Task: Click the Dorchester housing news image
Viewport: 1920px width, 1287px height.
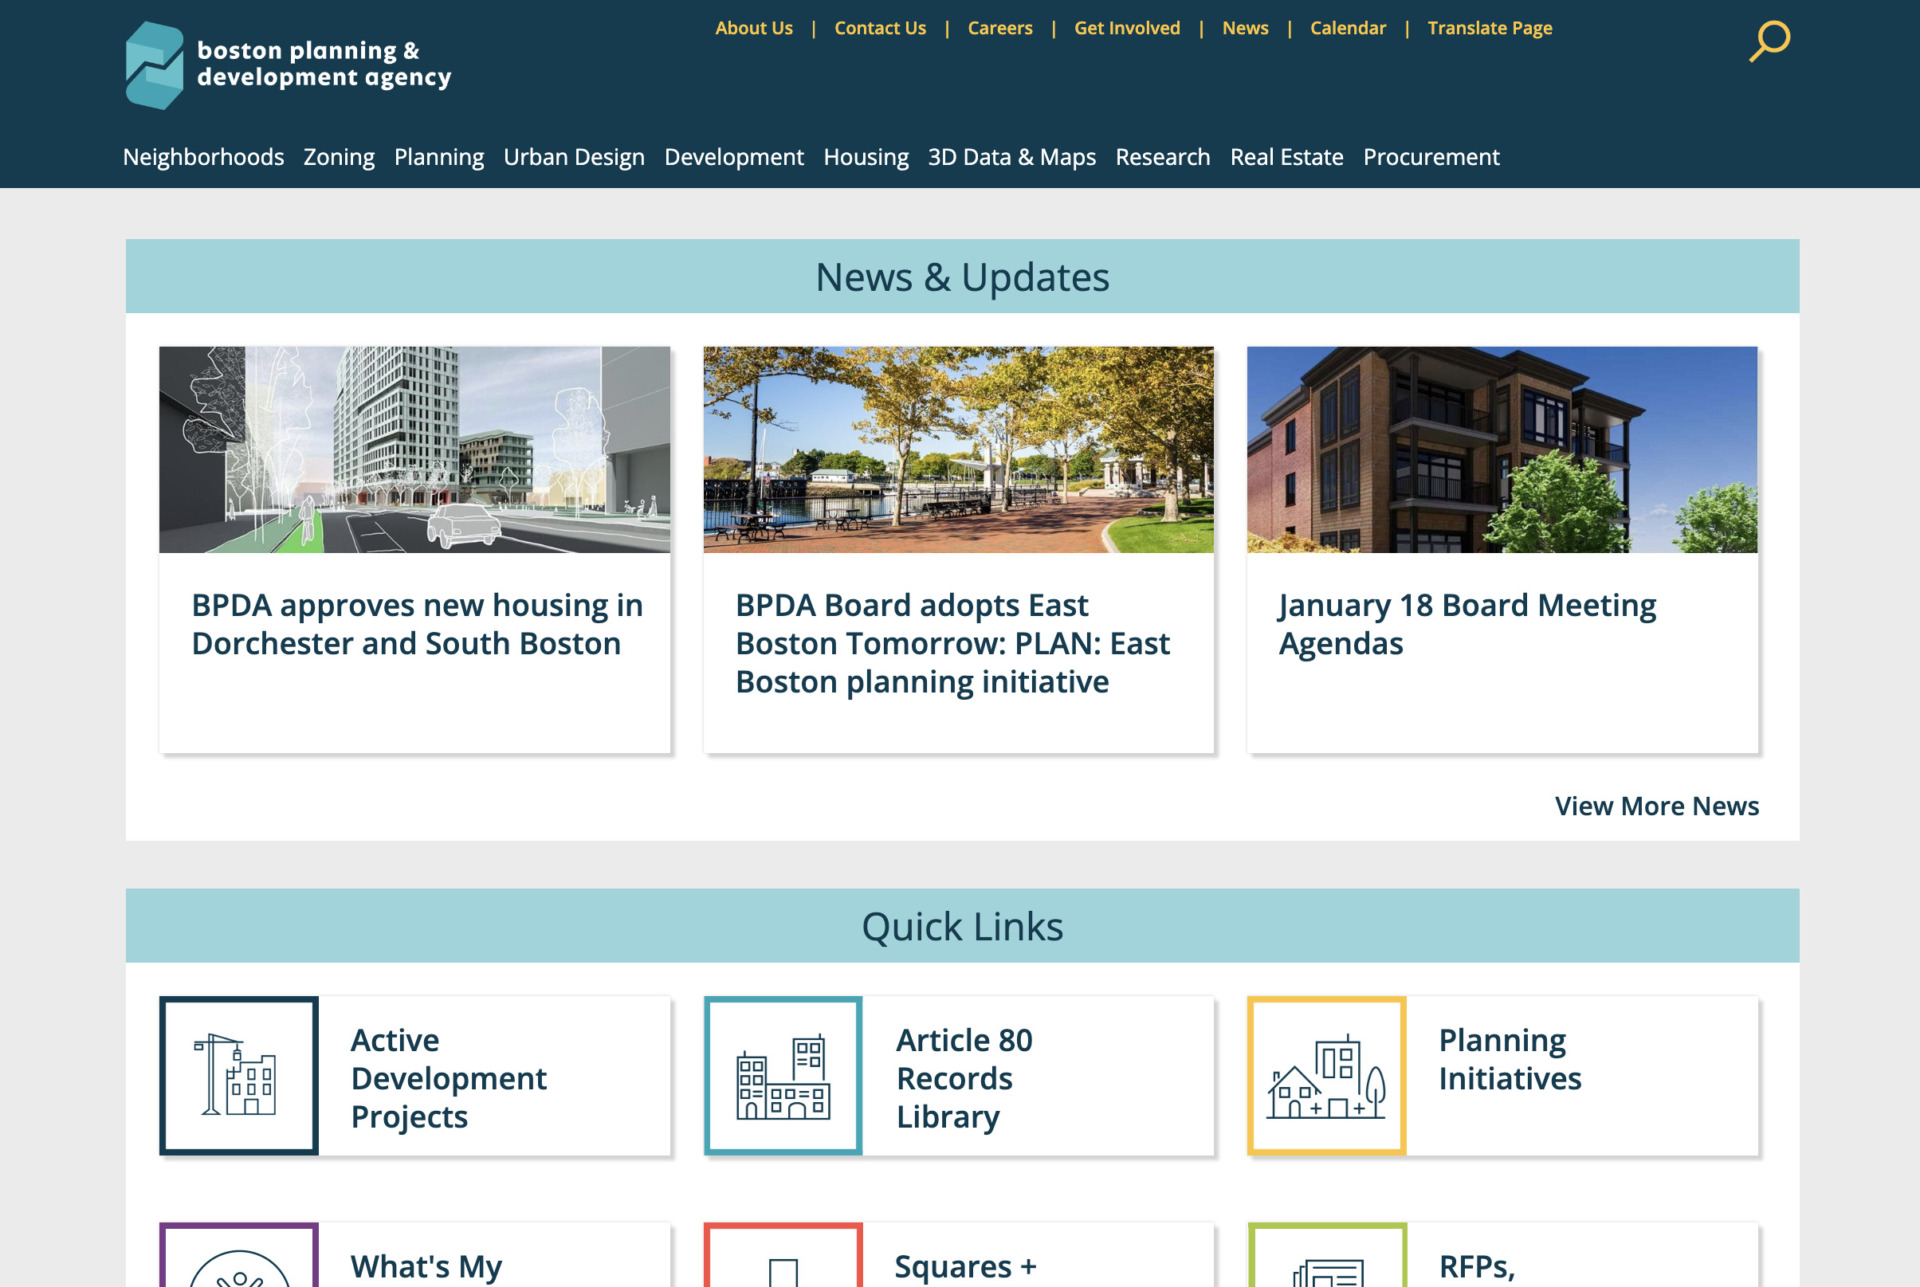Action: pos(414,450)
